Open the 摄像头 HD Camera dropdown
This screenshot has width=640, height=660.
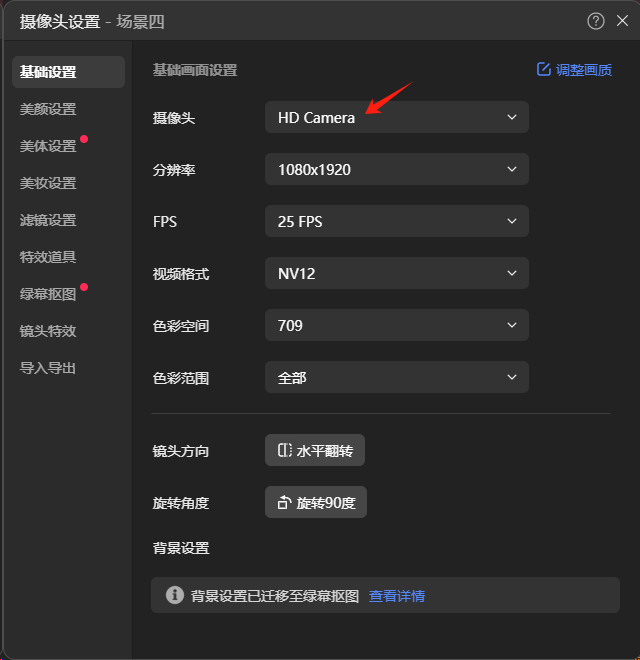397,117
